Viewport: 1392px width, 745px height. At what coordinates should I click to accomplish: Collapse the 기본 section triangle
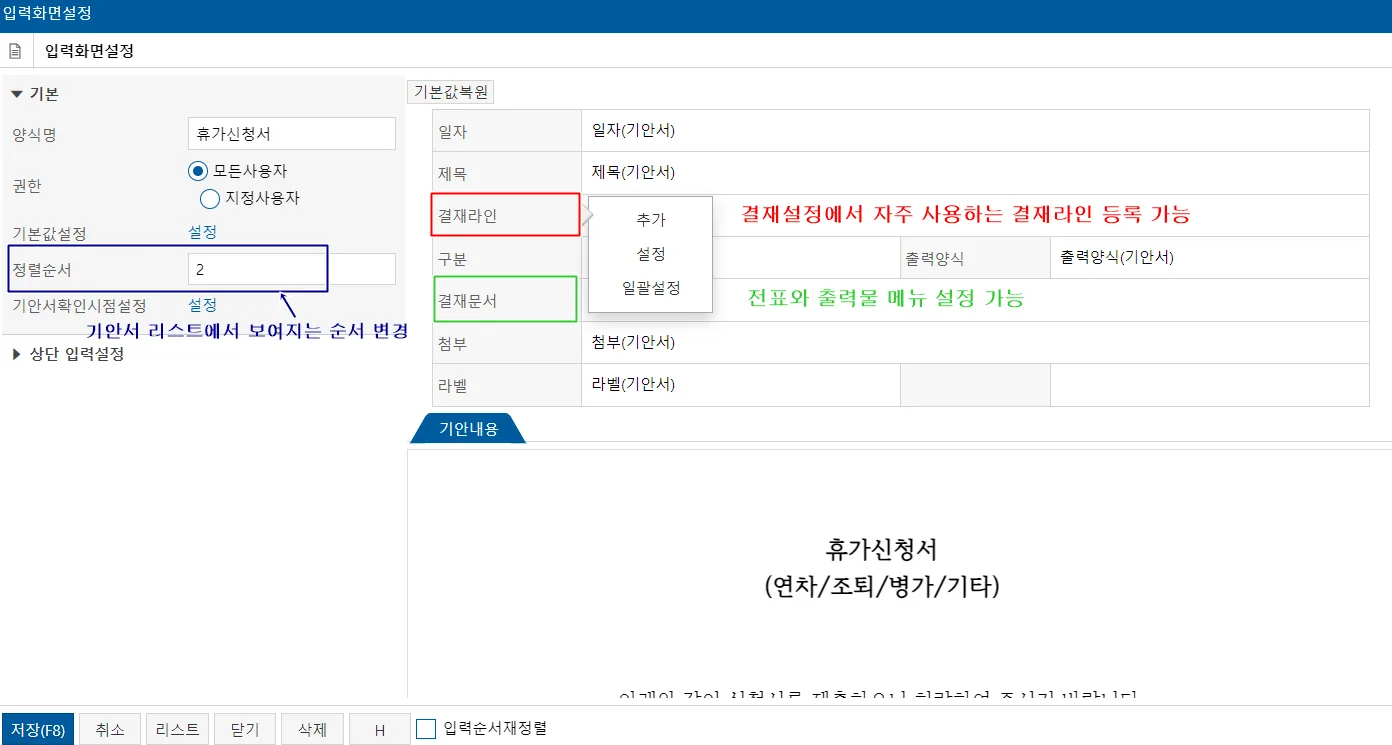[x=17, y=94]
